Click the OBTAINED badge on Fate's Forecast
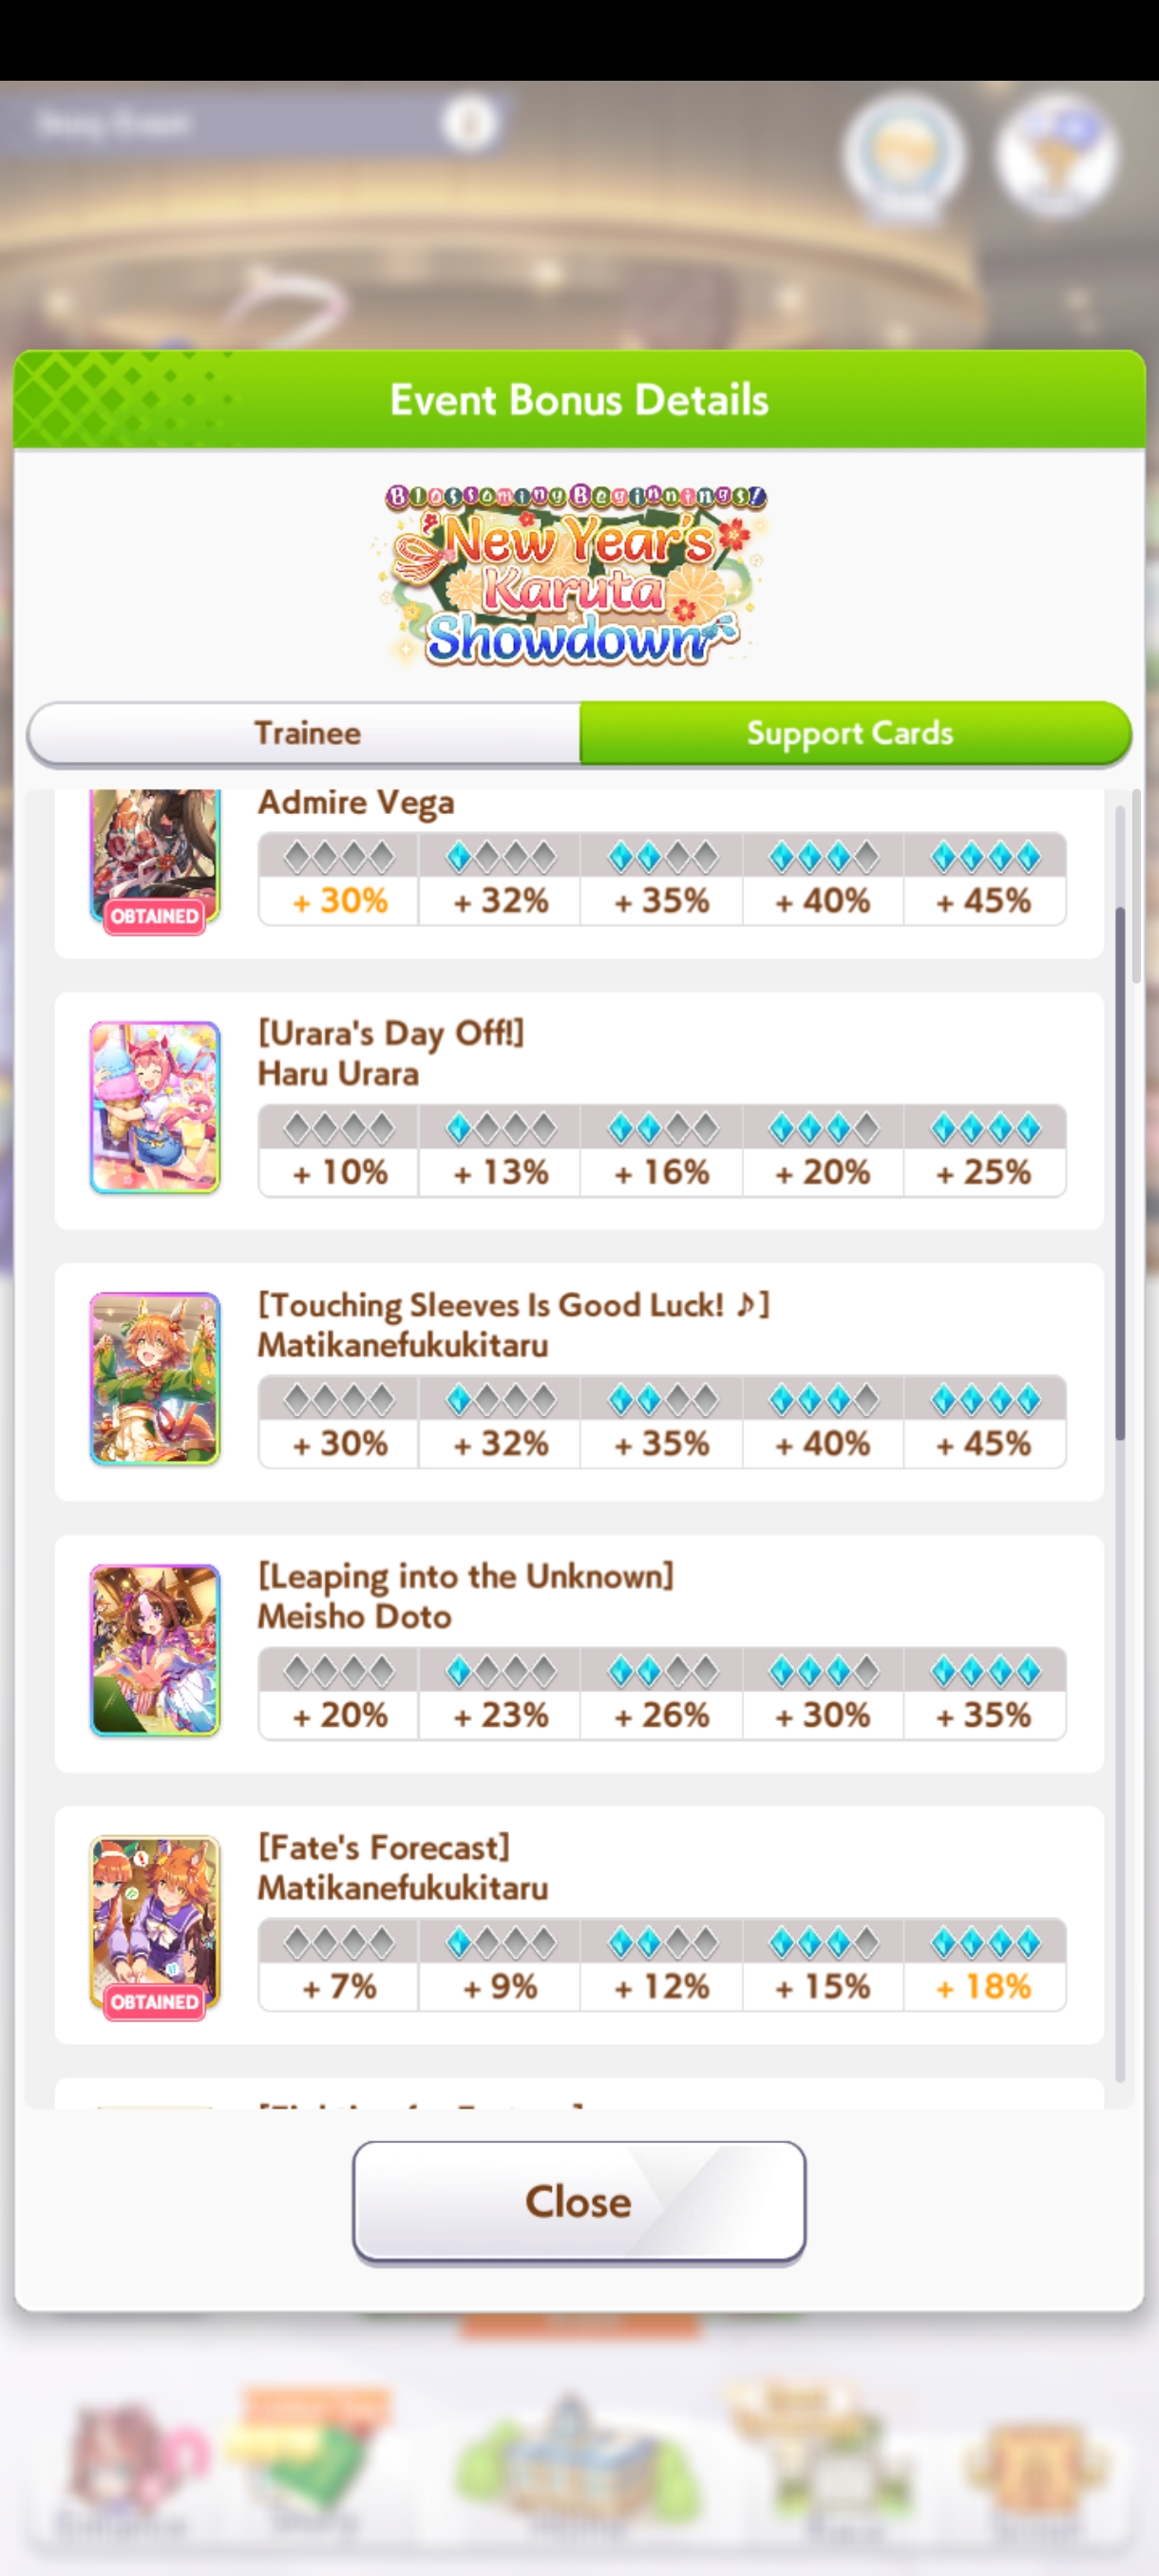 [155, 2001]
